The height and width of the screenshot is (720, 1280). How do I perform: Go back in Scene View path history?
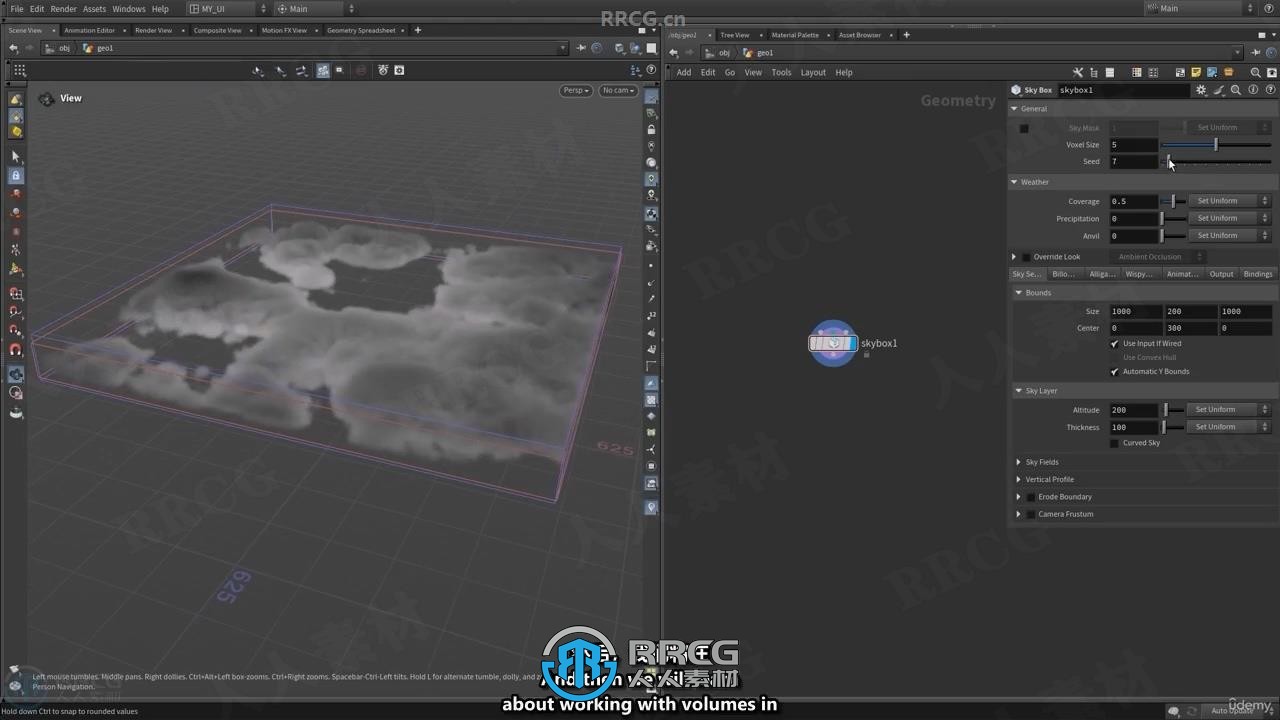(x=14, y=48)
